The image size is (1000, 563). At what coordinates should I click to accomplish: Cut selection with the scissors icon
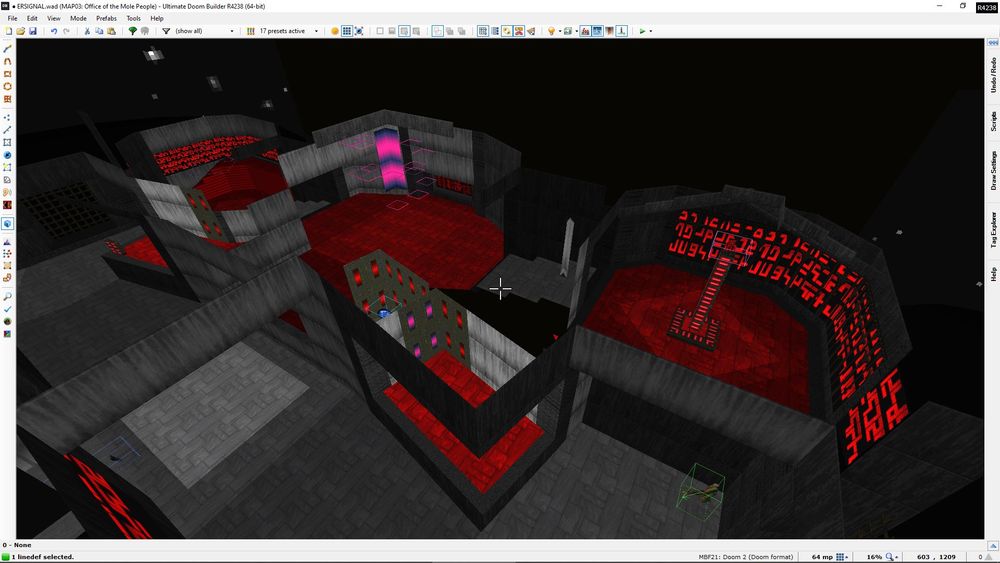pos(87,31)
